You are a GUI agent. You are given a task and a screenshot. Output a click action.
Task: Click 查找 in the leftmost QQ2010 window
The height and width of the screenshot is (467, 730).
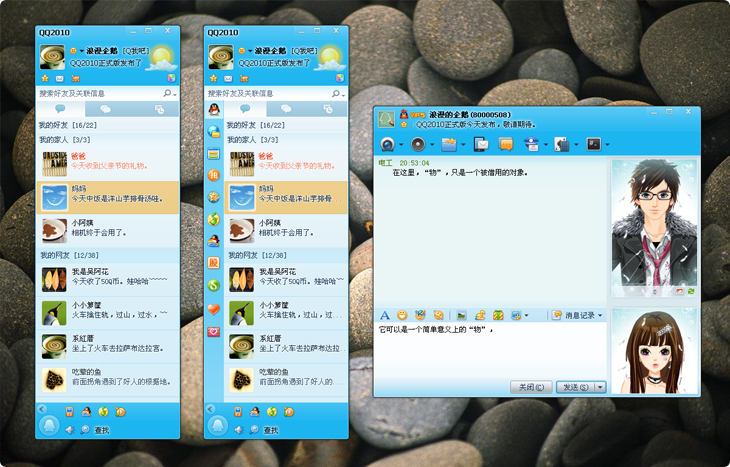(101, 430)
